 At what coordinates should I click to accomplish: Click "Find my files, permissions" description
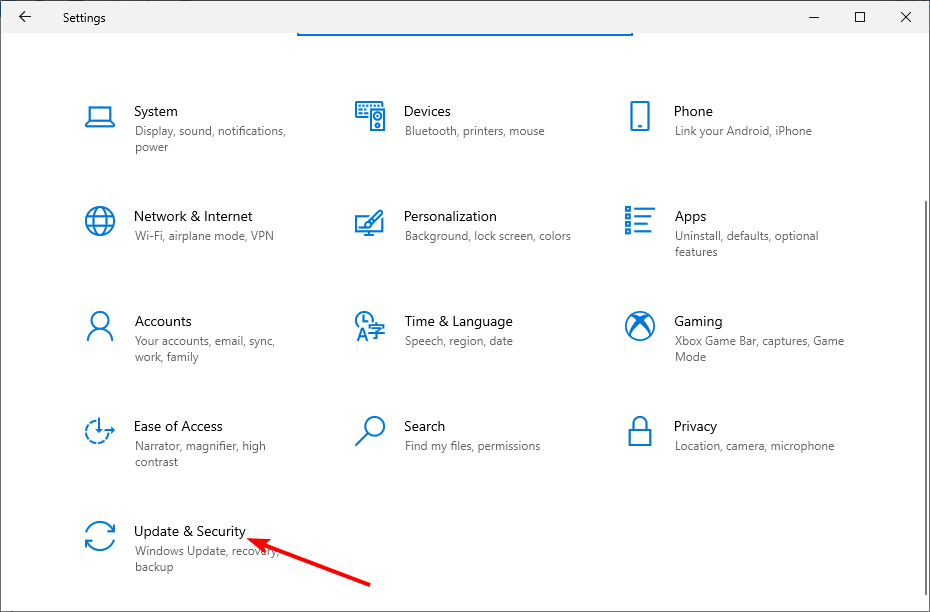[472, 446]
